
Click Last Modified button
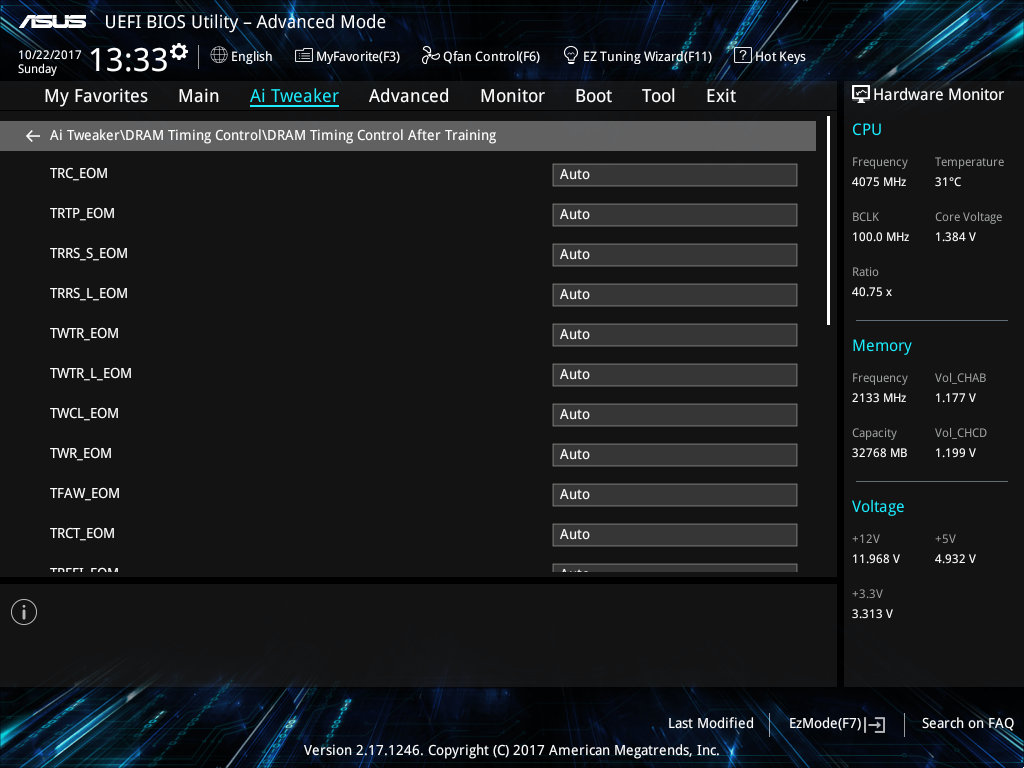[x=711, y=723]
